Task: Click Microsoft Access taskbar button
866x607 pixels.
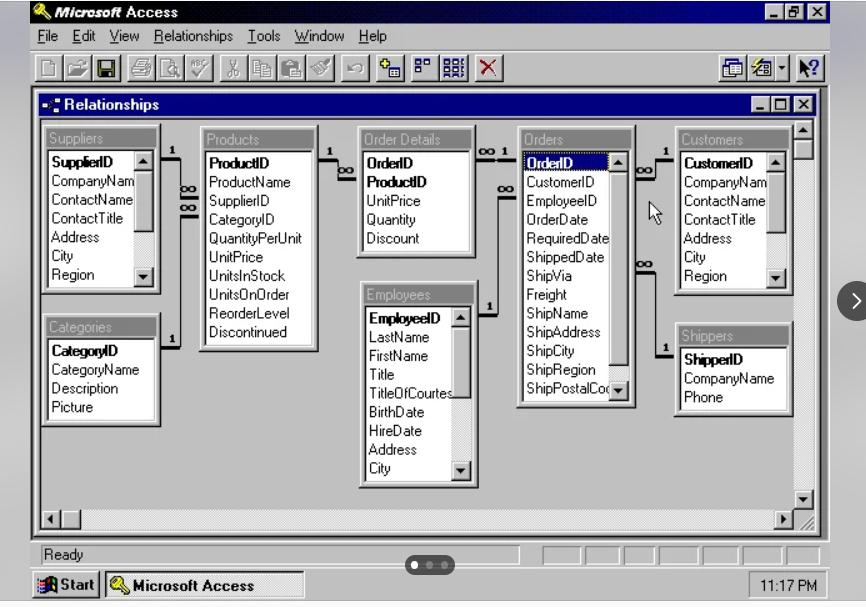Action: pyautogui.click(x=204, y=585)
